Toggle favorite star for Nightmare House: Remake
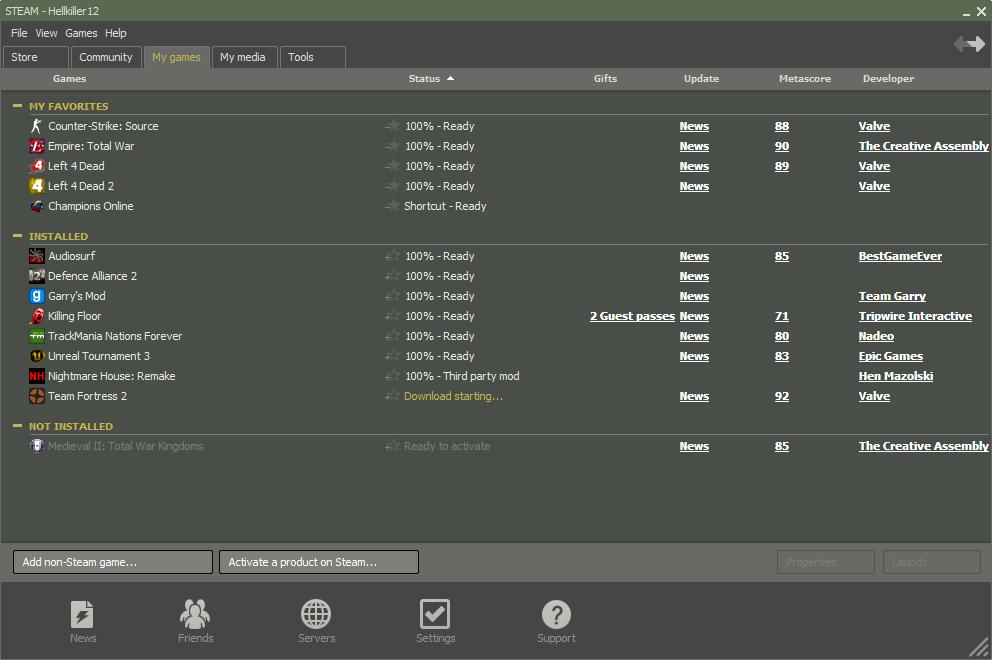992x660 pixels. tap(392, 377)
